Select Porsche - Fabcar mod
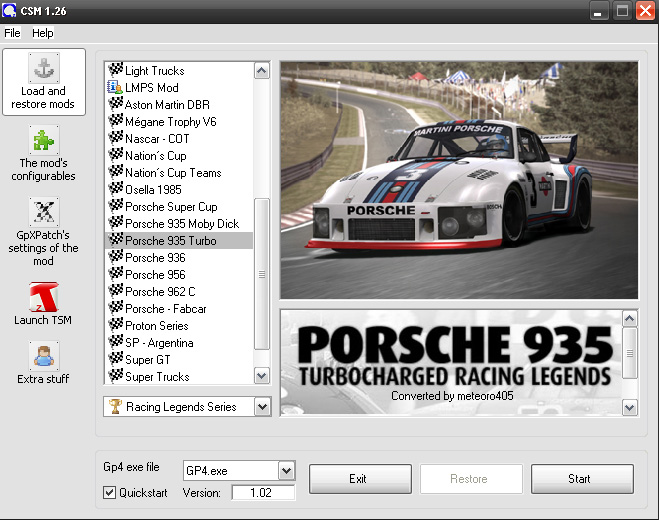Screen dimensions: 659x520 (179, 309)
